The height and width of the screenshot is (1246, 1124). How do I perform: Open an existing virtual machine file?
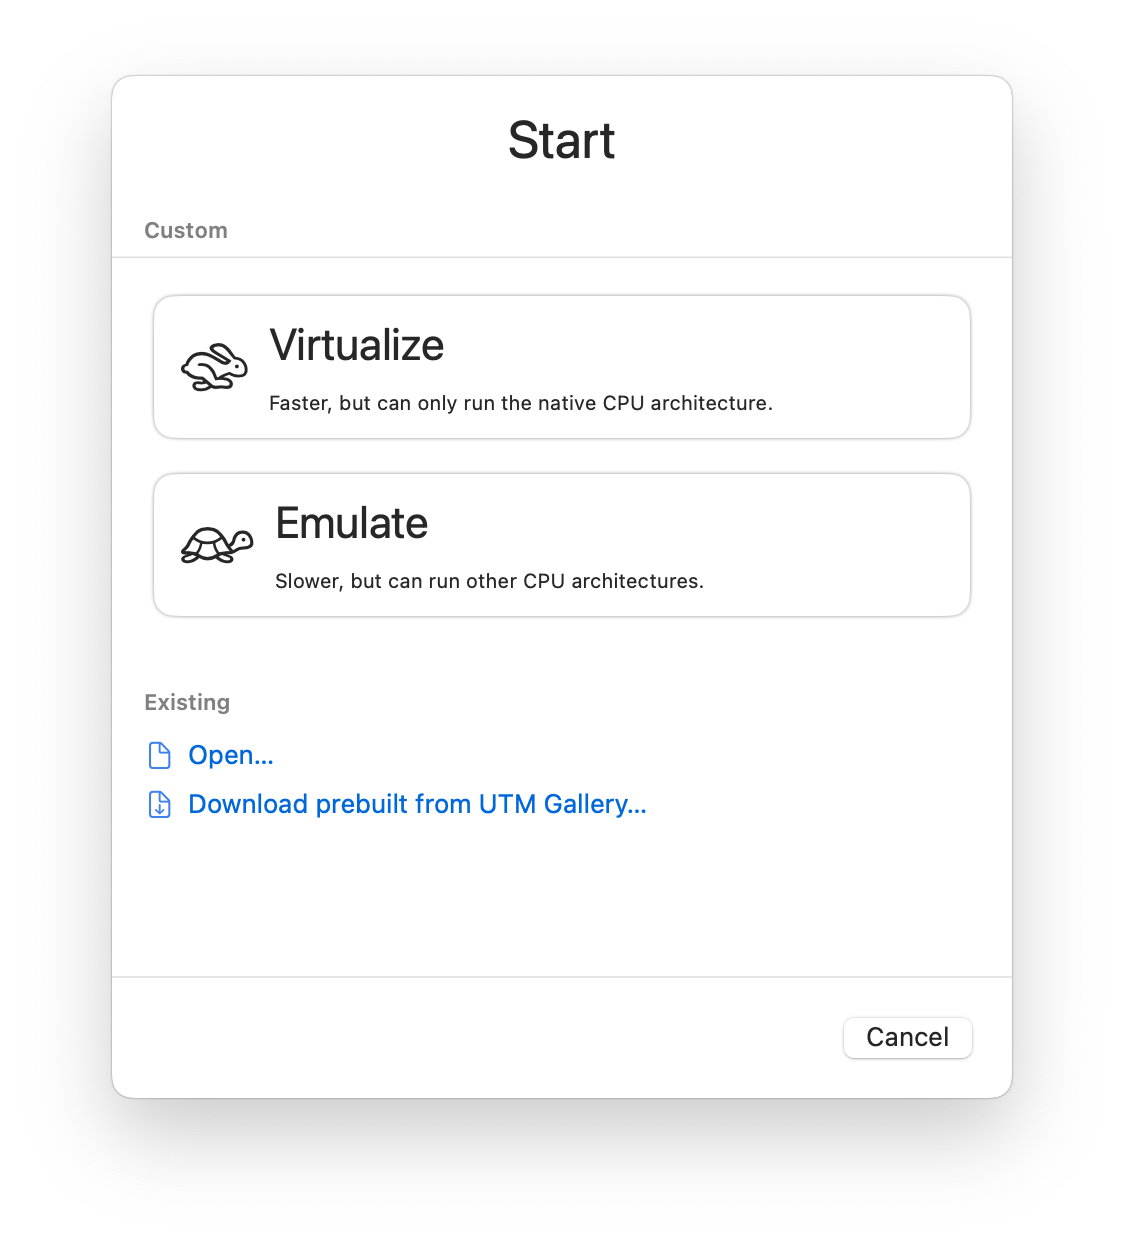[x=230, y=755]
